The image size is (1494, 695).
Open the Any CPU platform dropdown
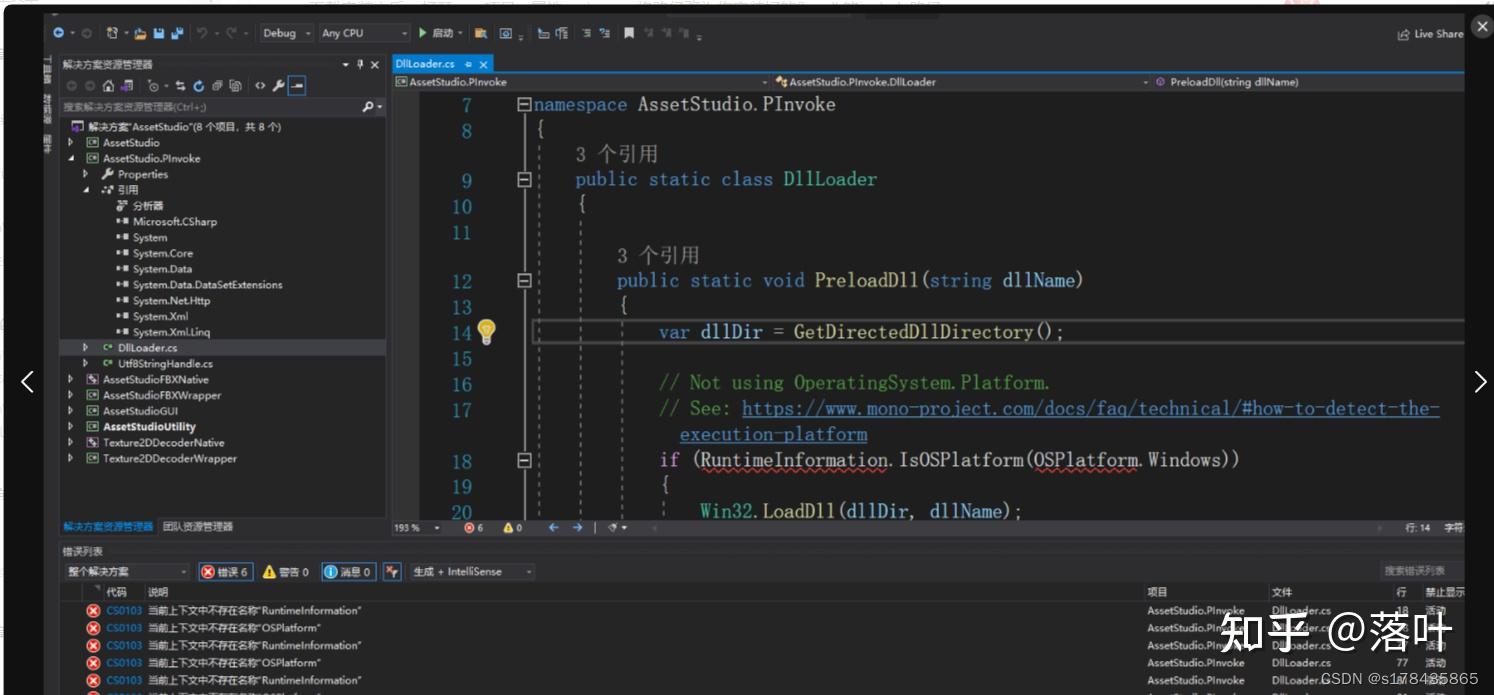pyautogui.click(x=364, y=32)
